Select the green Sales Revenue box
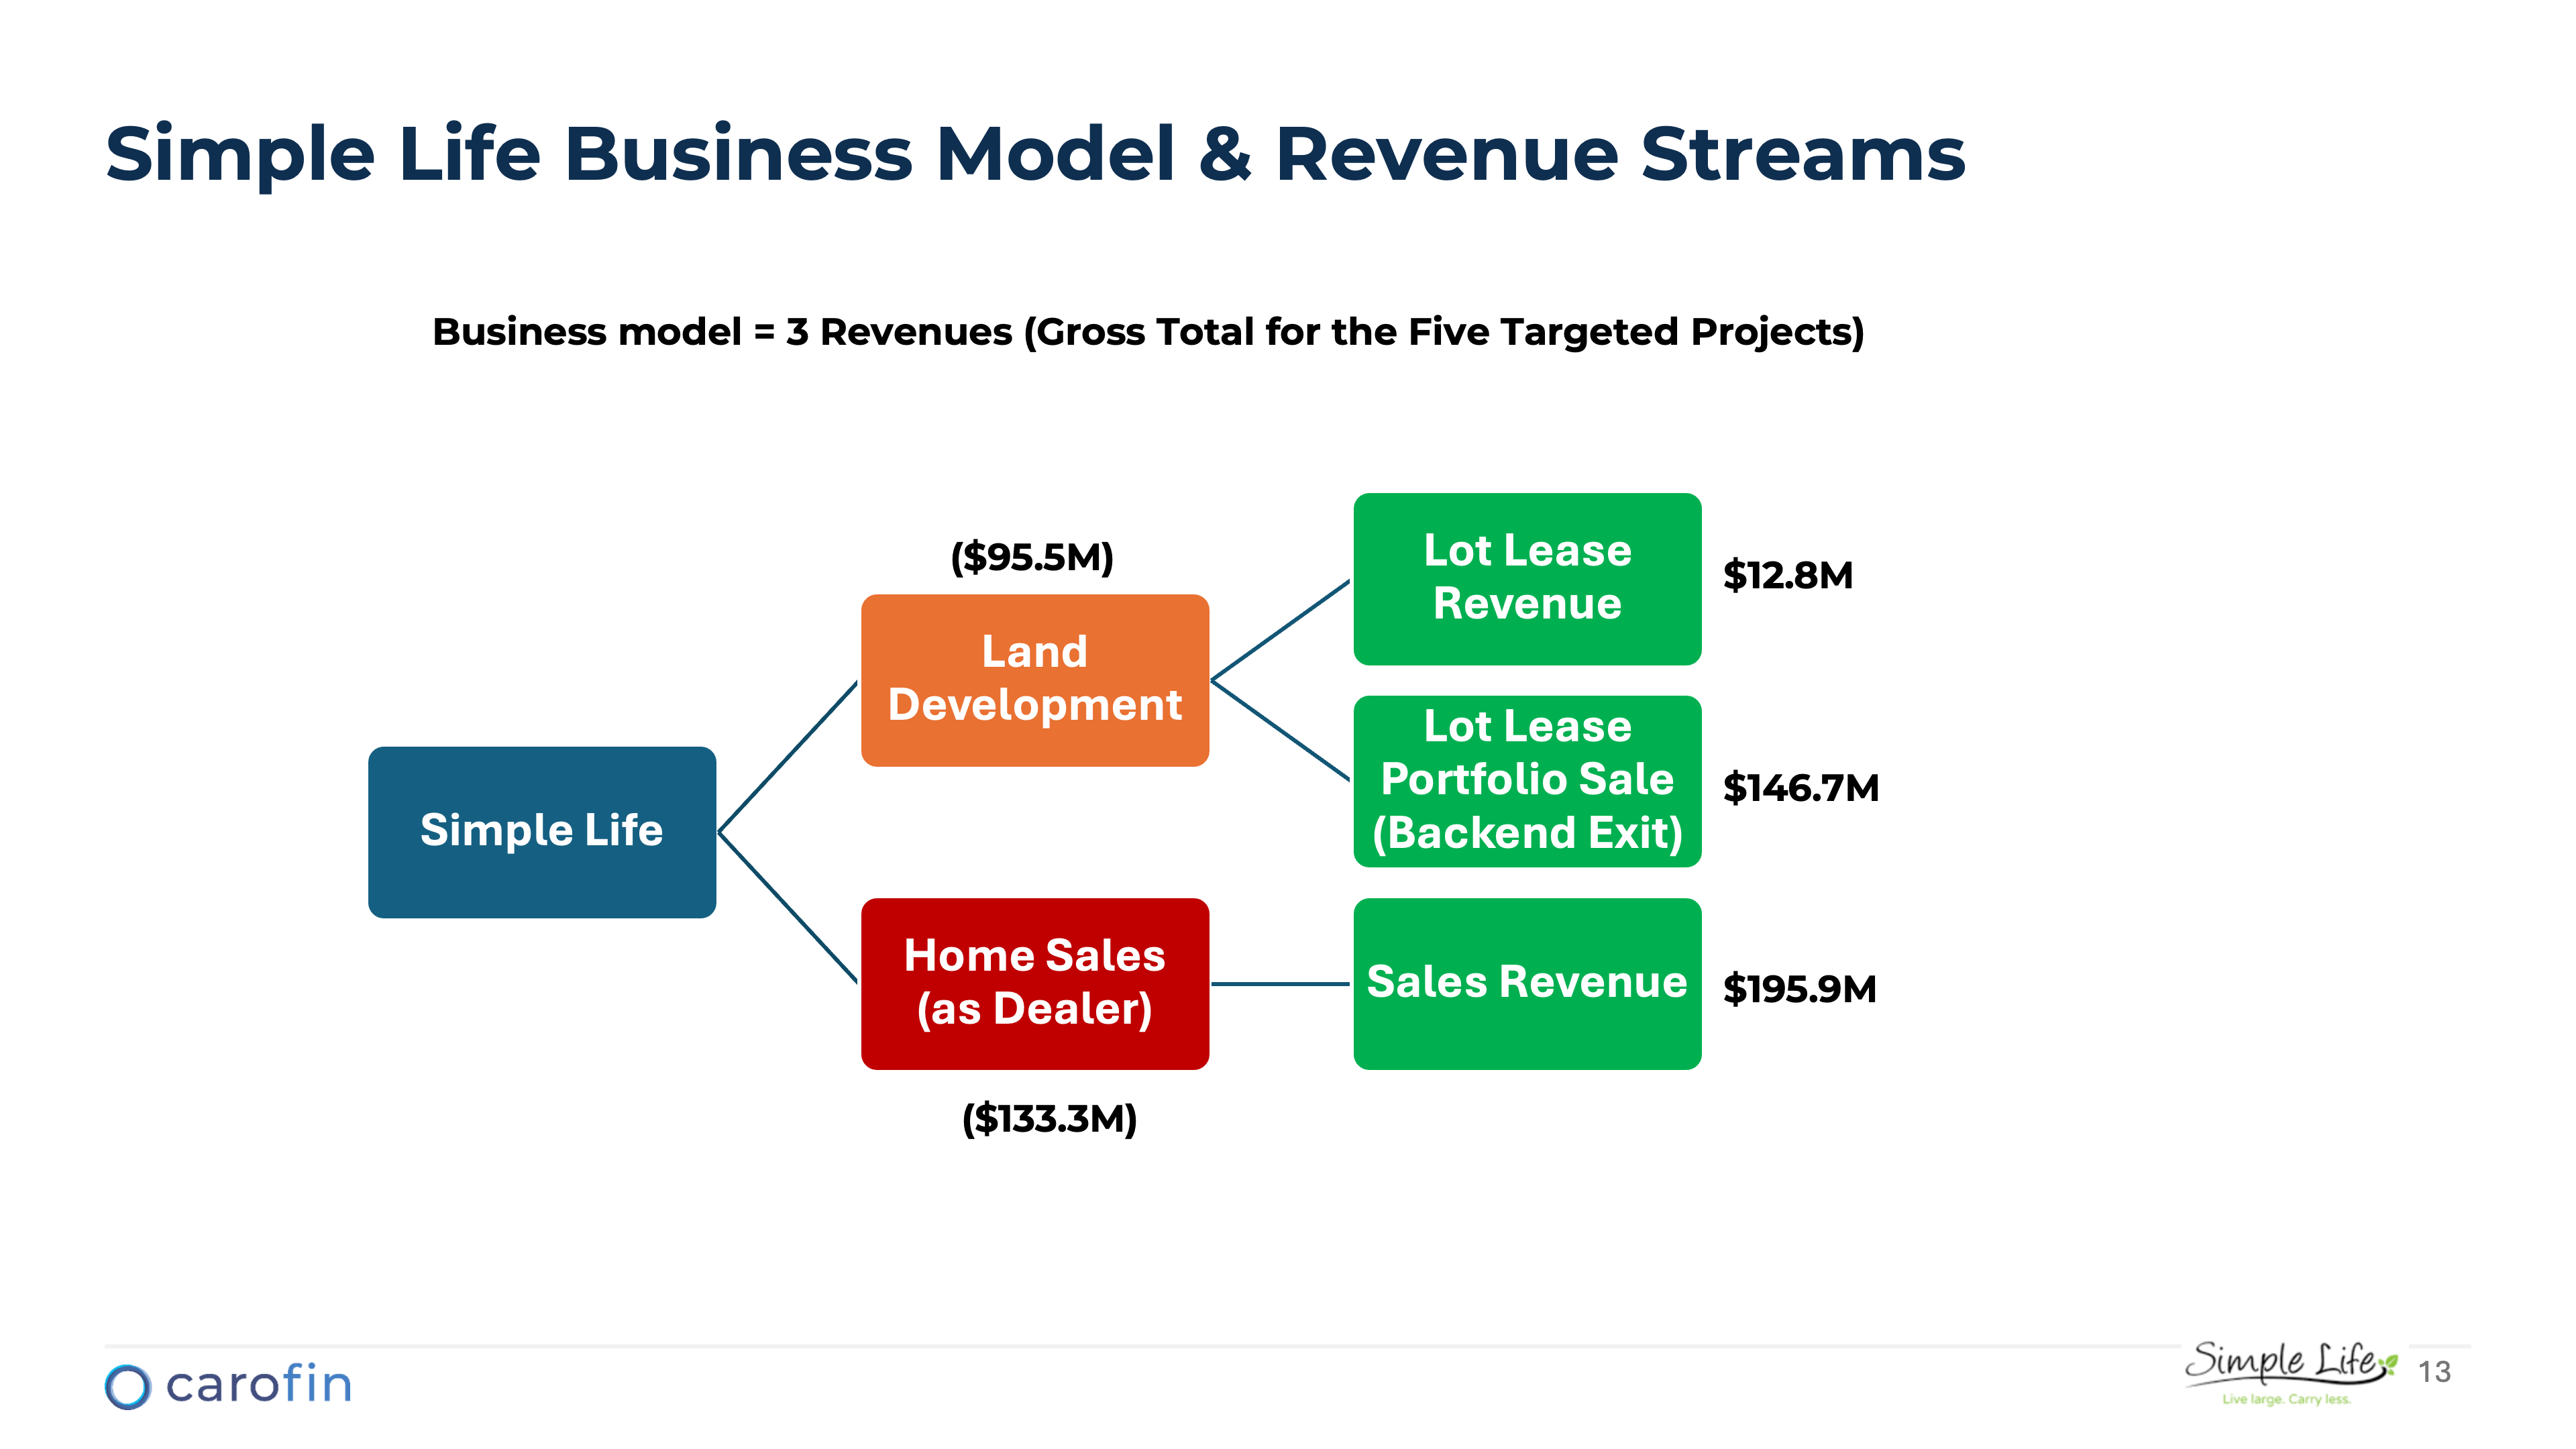The image size is (2576, 1449). point(1526,983)
